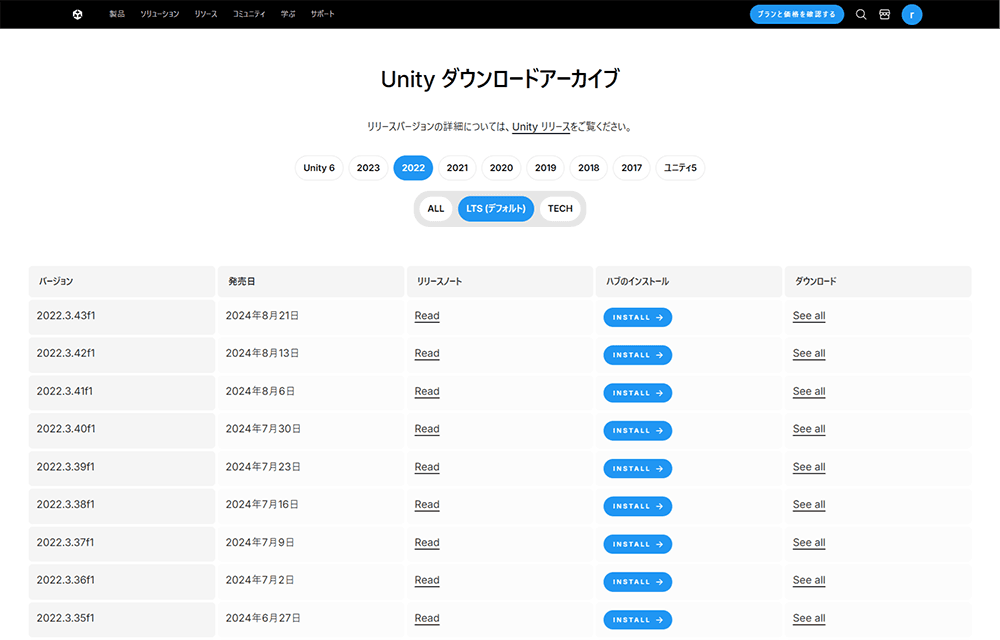The height and width of the screenshot is (640, 1000).
Task: See all downloads for 2022.3.36f1
Action: coord(809,580)
